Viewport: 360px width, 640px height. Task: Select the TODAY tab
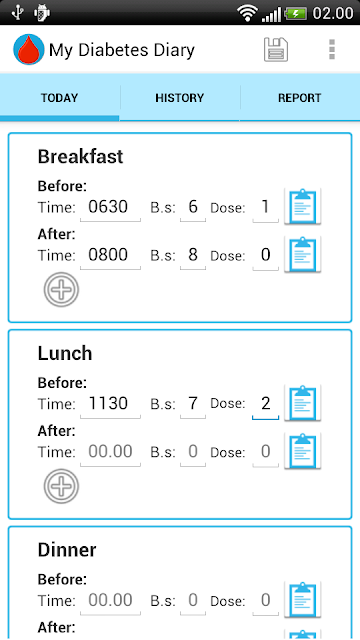pos(60,98)
